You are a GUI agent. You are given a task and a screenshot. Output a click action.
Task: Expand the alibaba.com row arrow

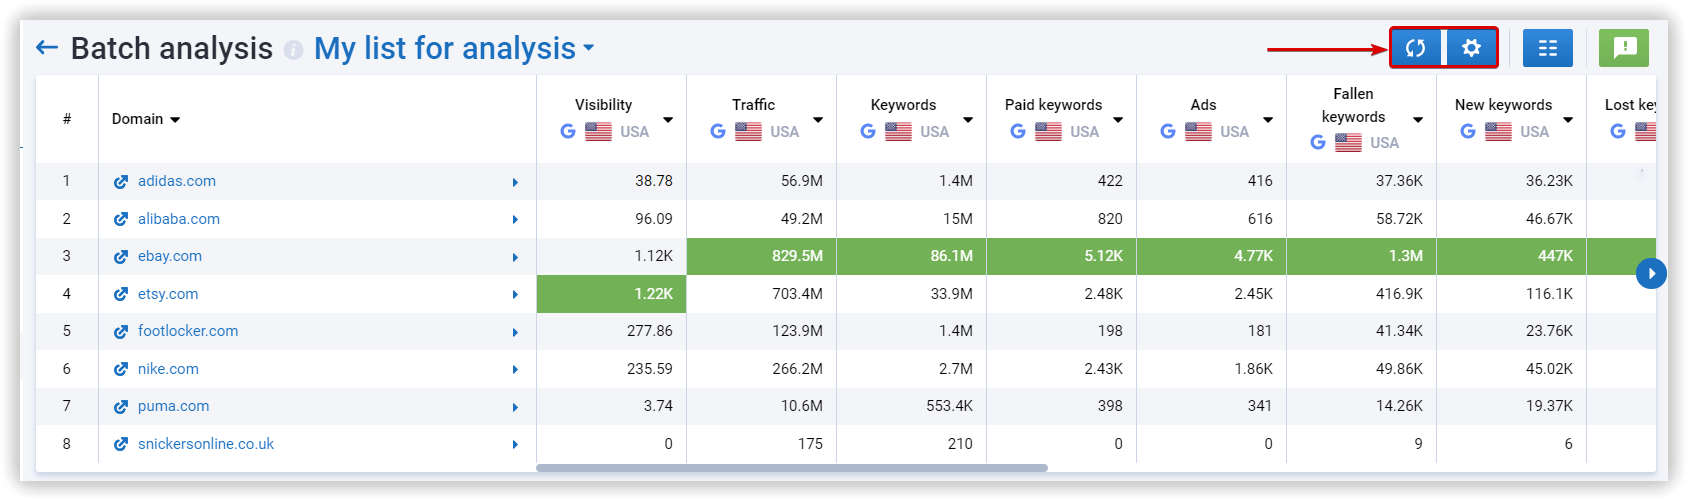515,220
